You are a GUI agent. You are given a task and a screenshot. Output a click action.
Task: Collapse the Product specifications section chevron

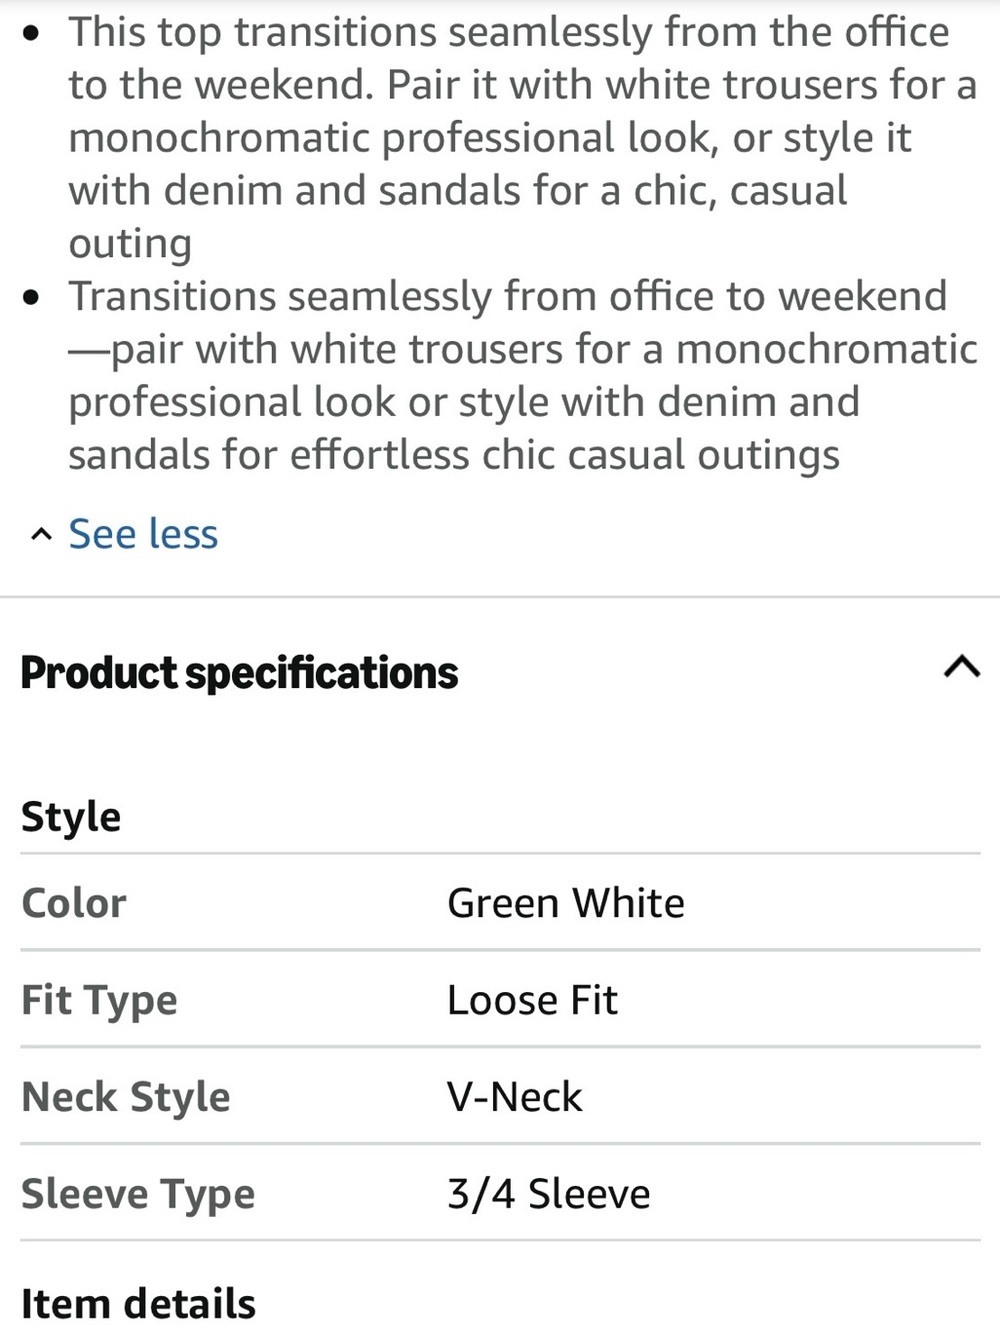click(961, 667)
